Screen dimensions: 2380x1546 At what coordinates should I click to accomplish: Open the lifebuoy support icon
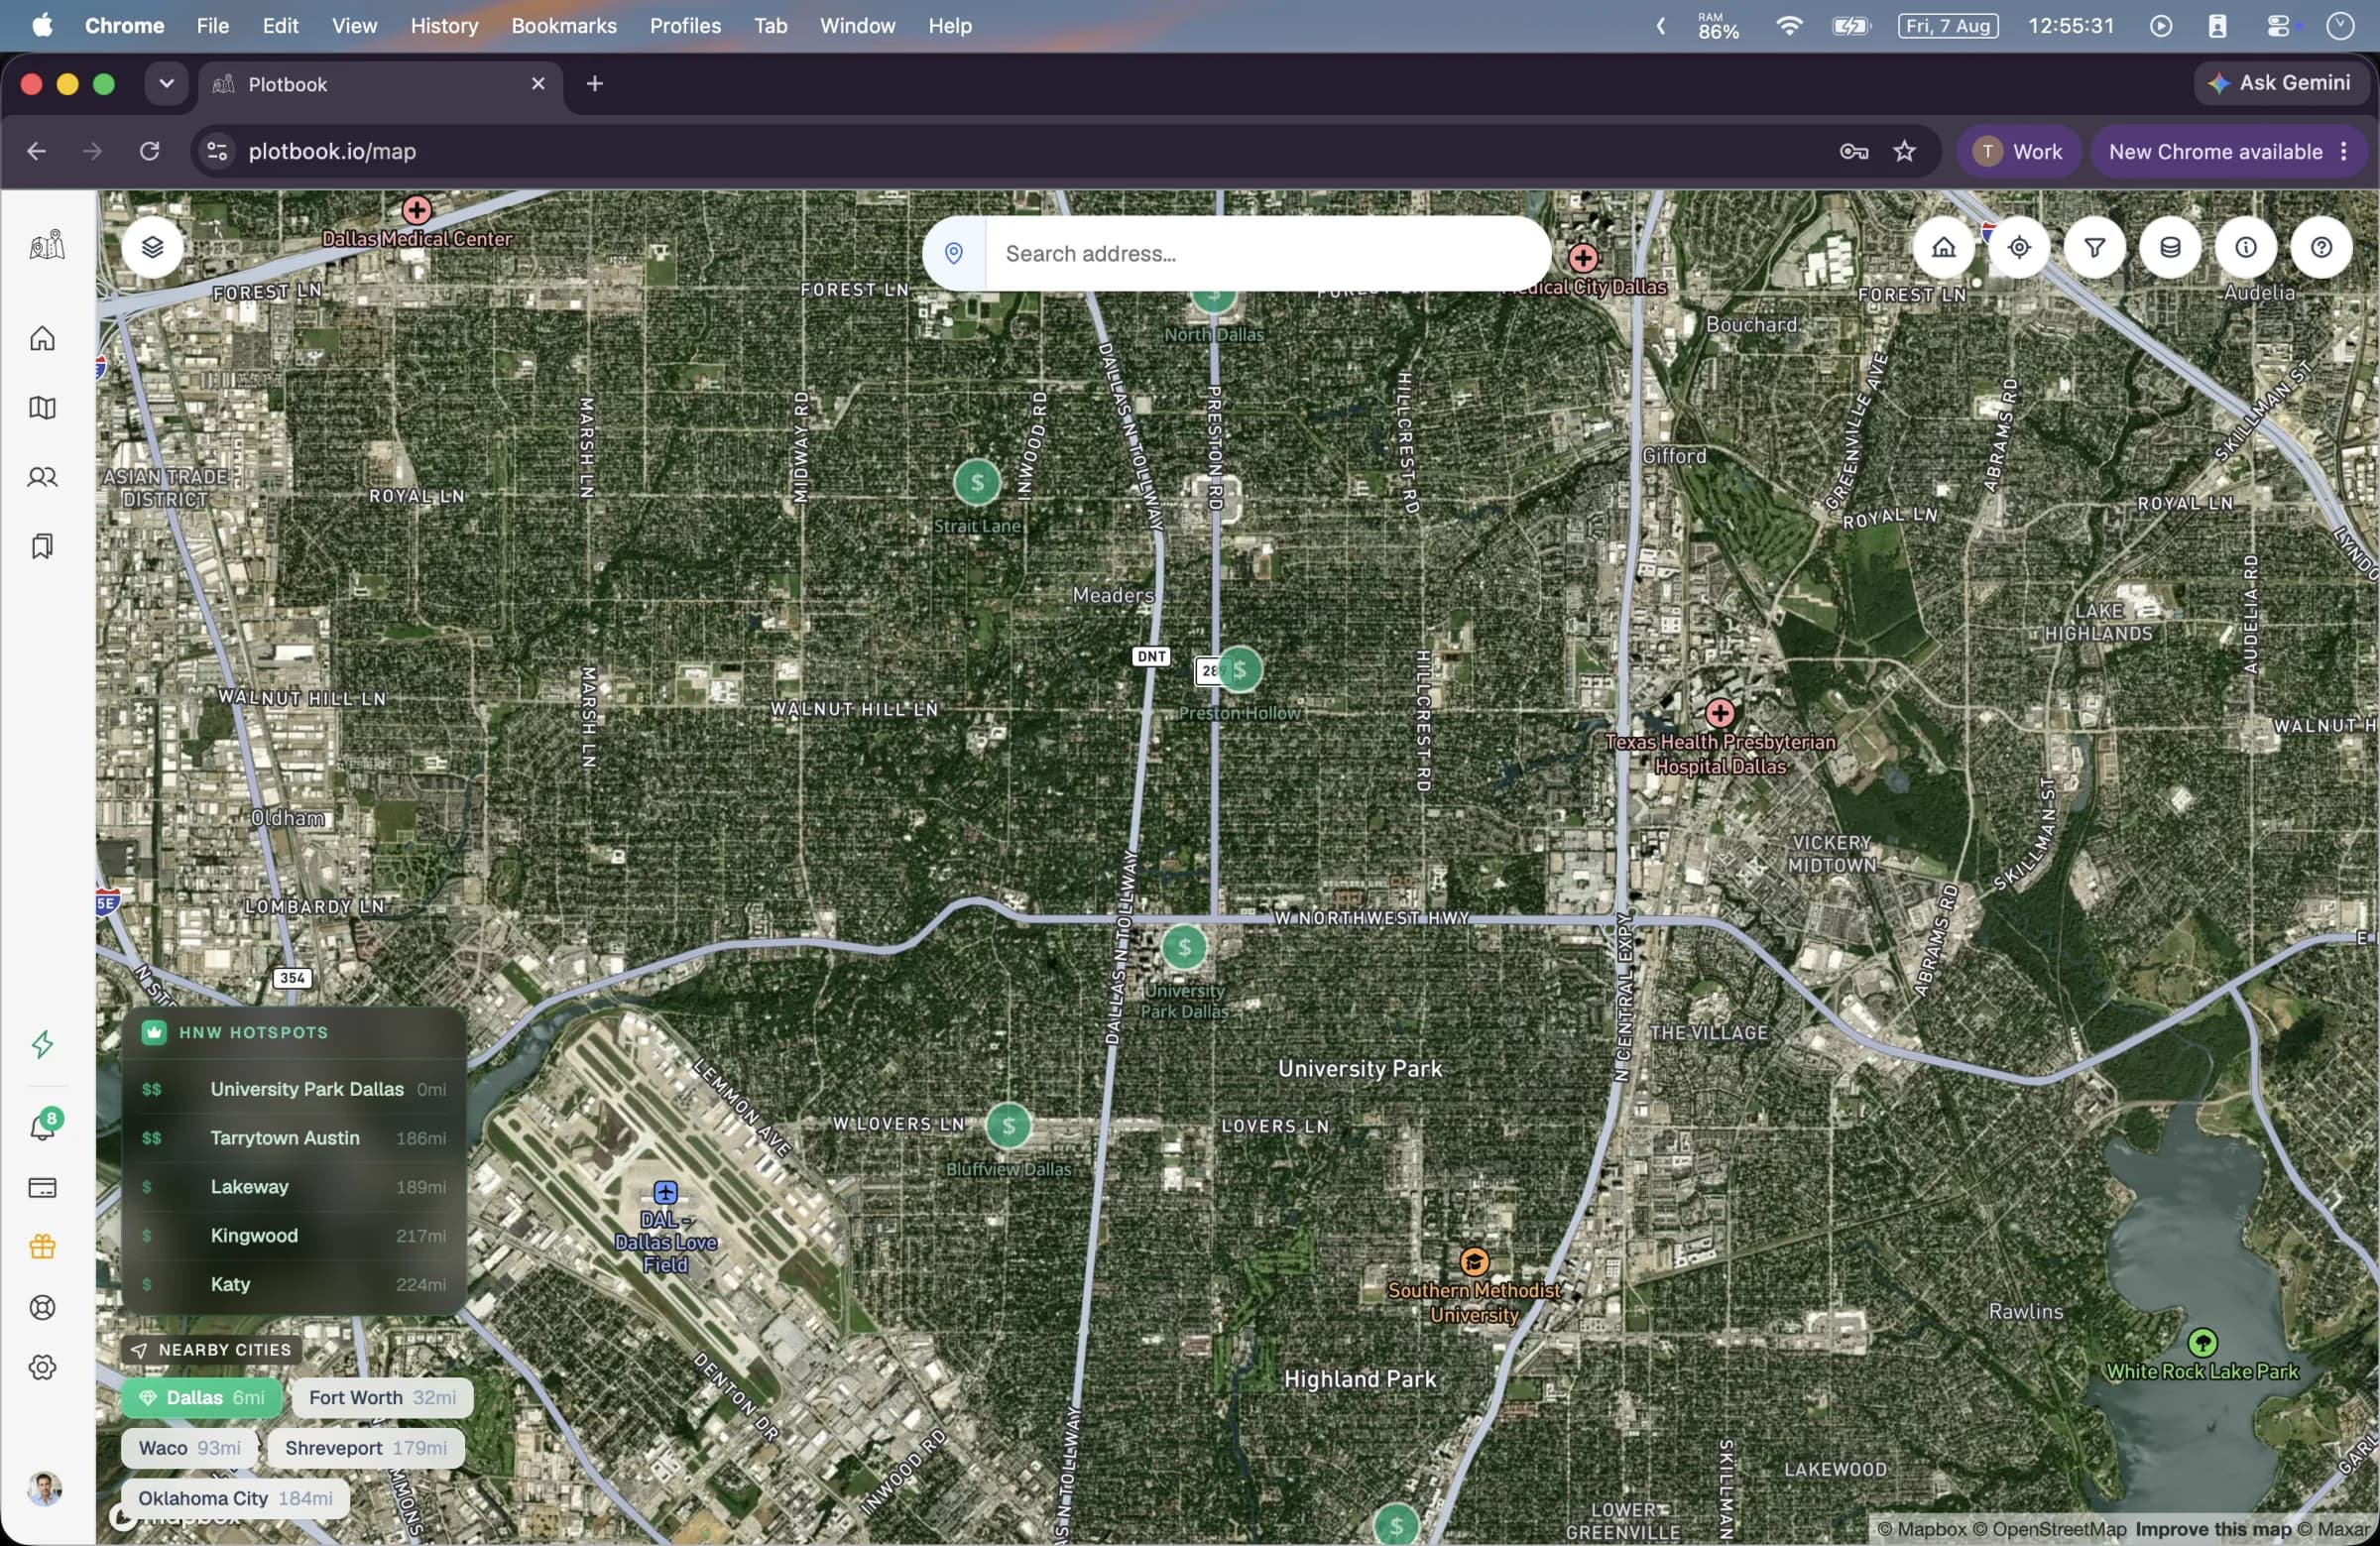[x=42, y=1308]
